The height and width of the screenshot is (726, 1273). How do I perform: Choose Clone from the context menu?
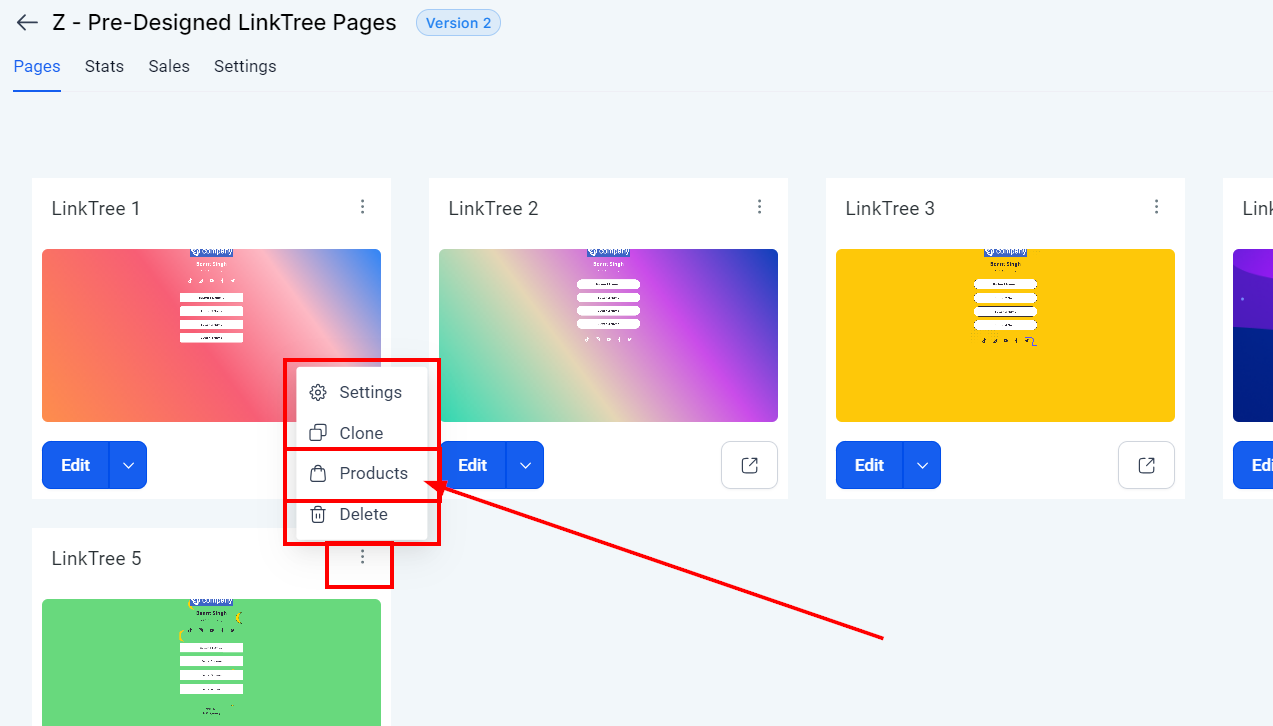pos(360,433)
